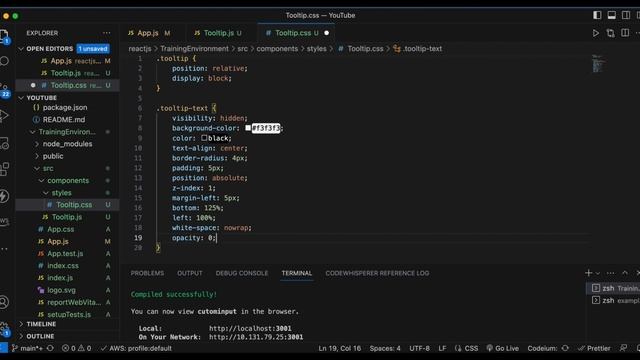This screenshot has height=360, width=640.
Task: Click Spaces: 4 indentation setting
Action: 385,348
